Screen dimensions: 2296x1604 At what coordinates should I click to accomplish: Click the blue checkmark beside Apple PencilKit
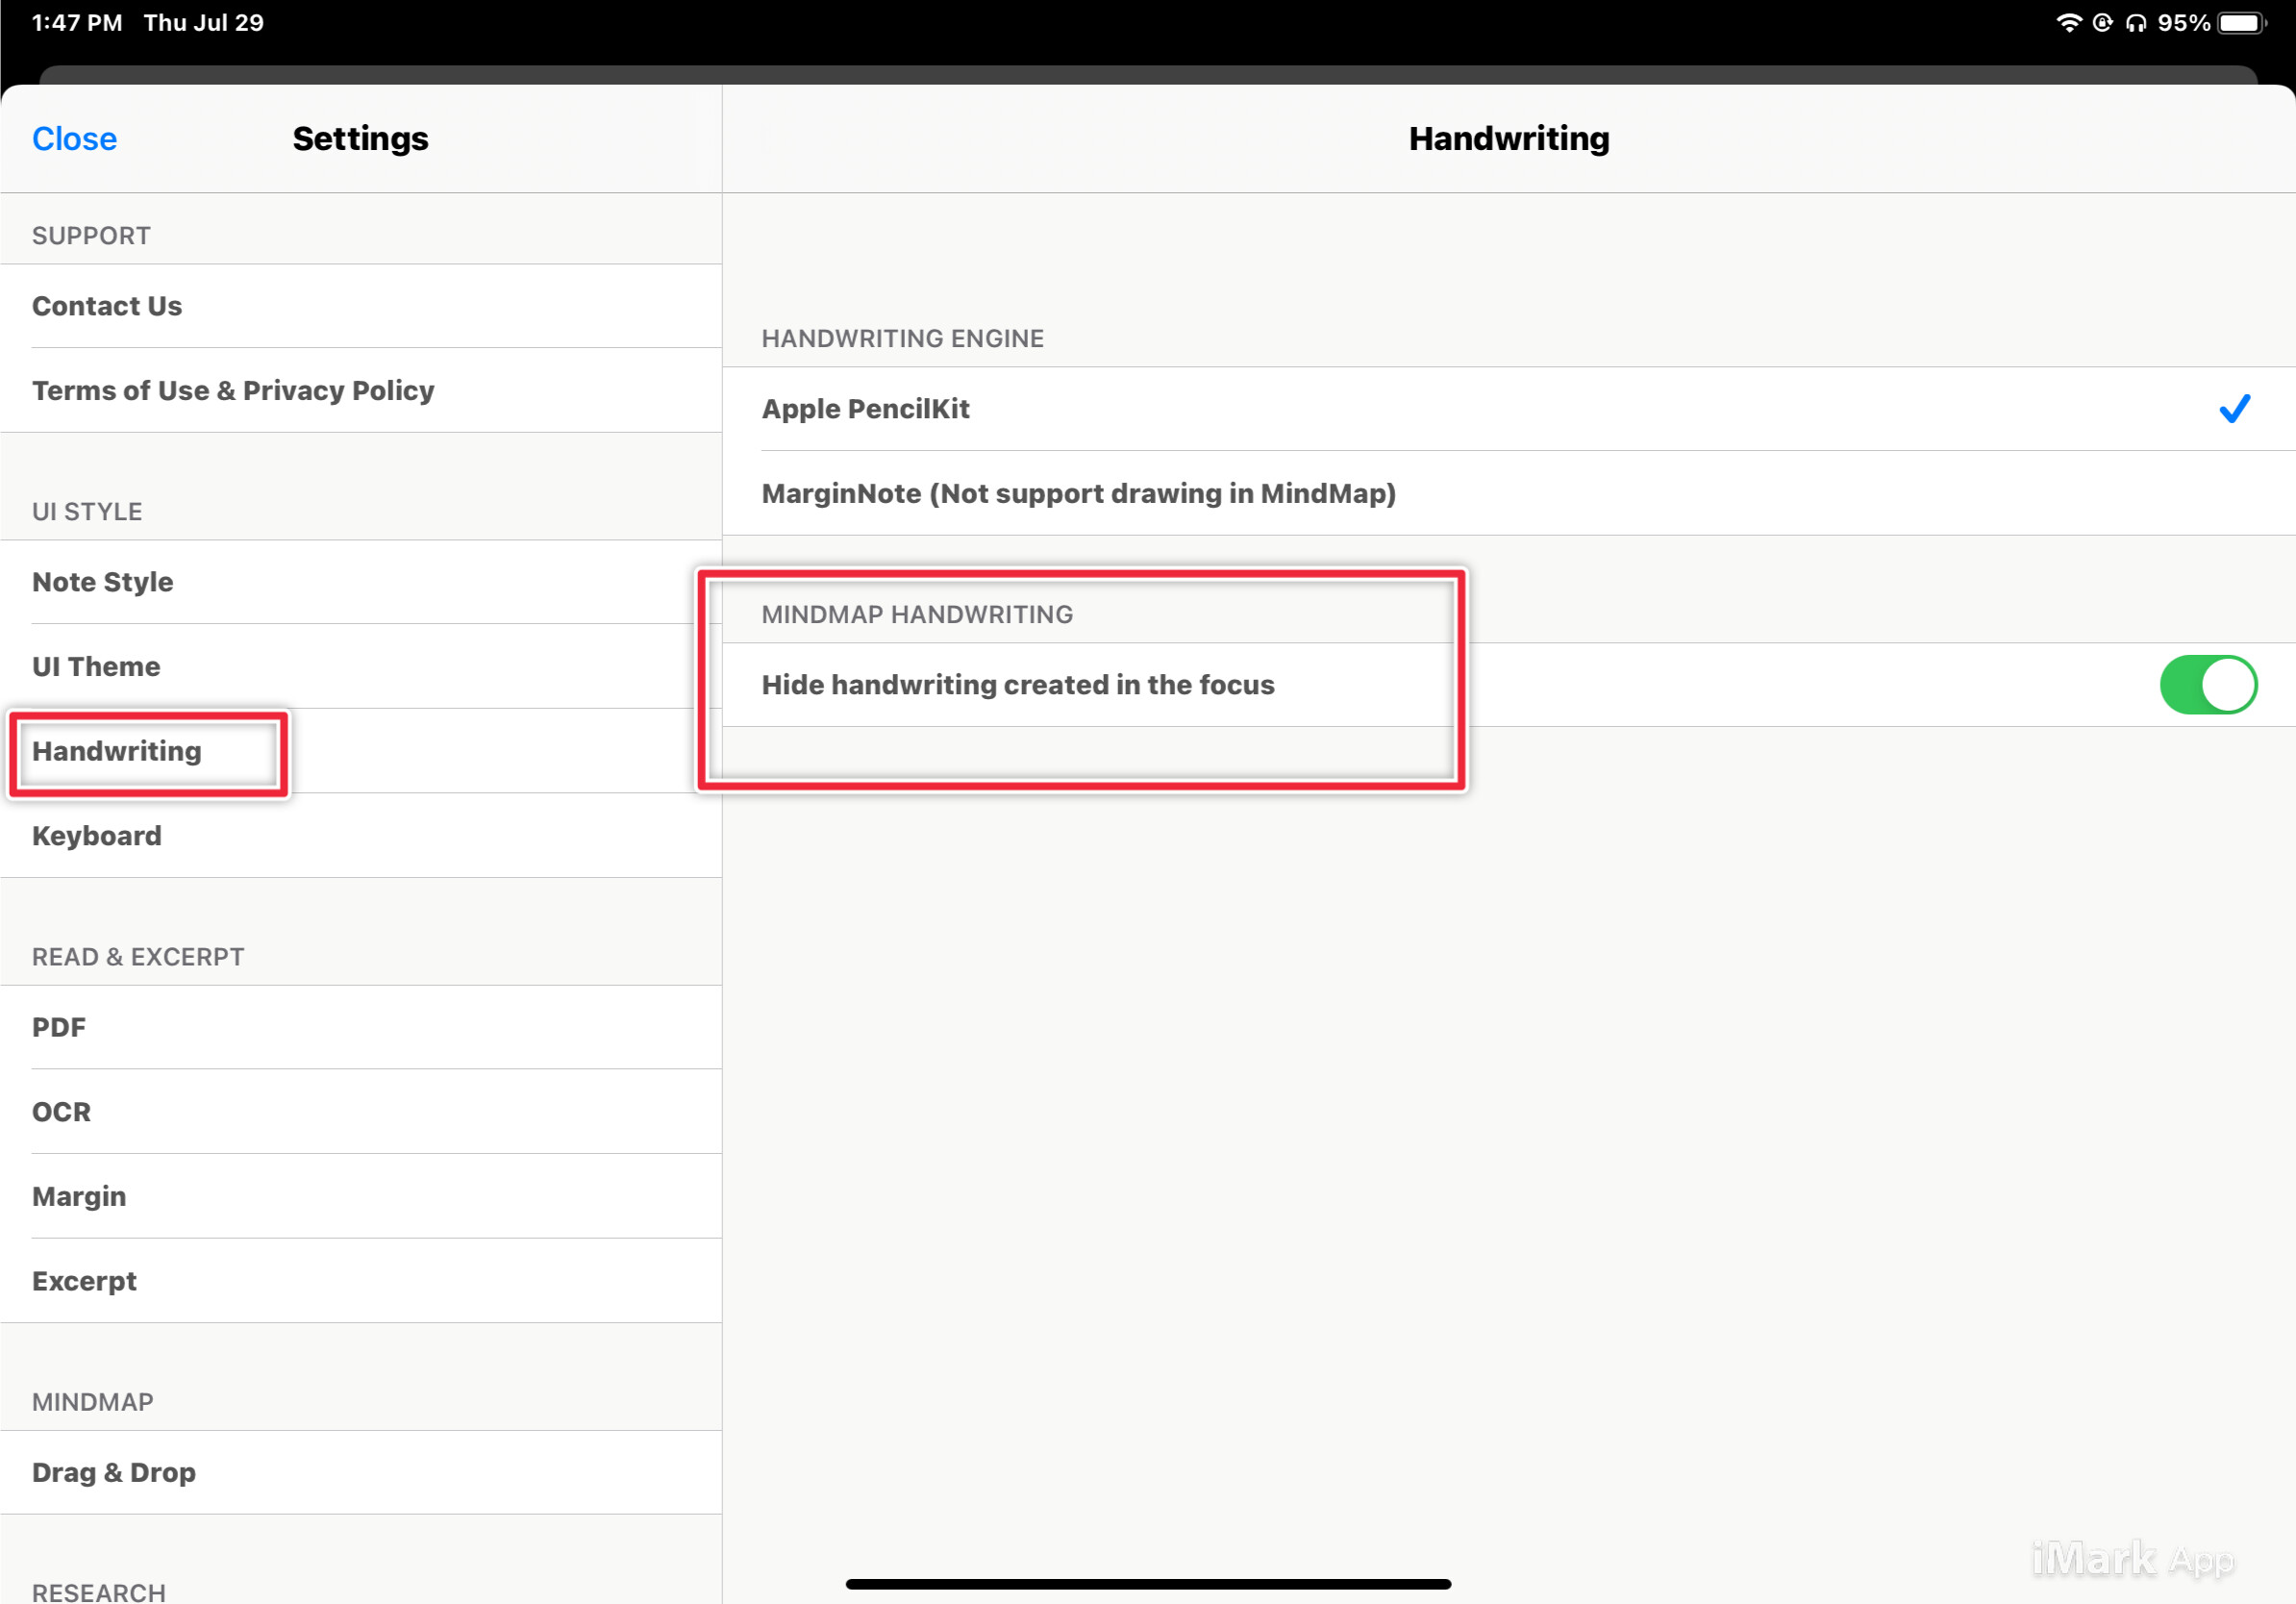pyautogui.click(x=2234, y=409)
